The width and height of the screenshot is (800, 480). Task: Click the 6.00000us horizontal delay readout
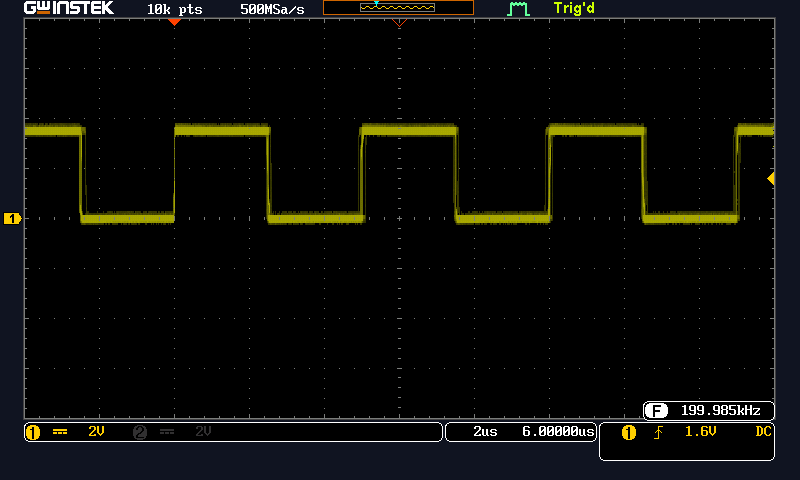tap(558, 432)
